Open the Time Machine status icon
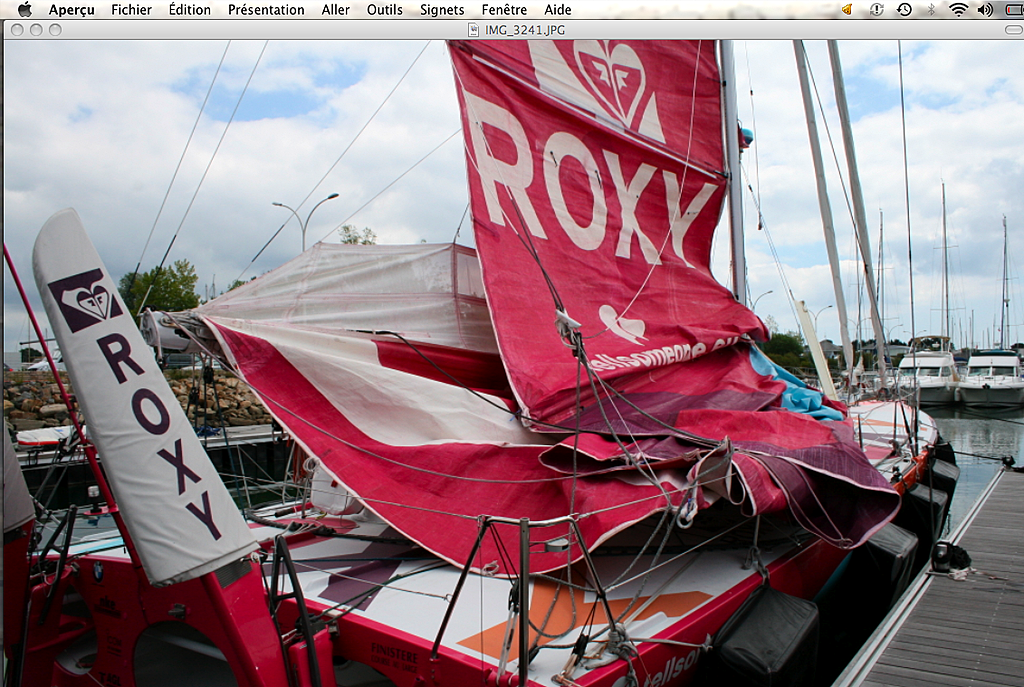1024x687 pixels. tap(904, 9)
